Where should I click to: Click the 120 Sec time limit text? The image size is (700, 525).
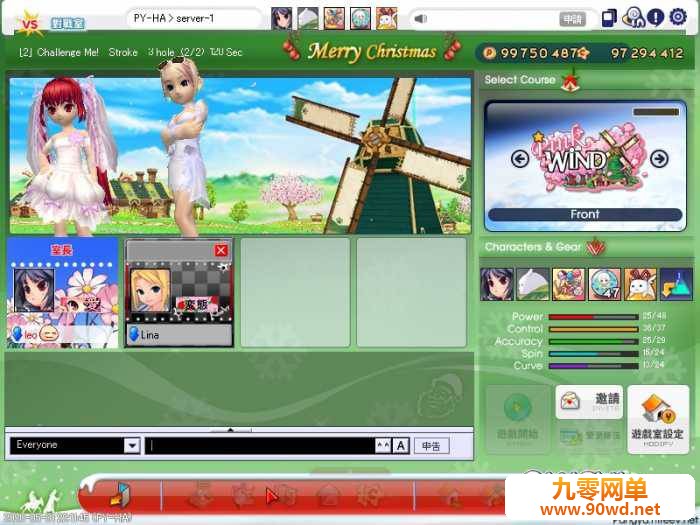[226, 52]
